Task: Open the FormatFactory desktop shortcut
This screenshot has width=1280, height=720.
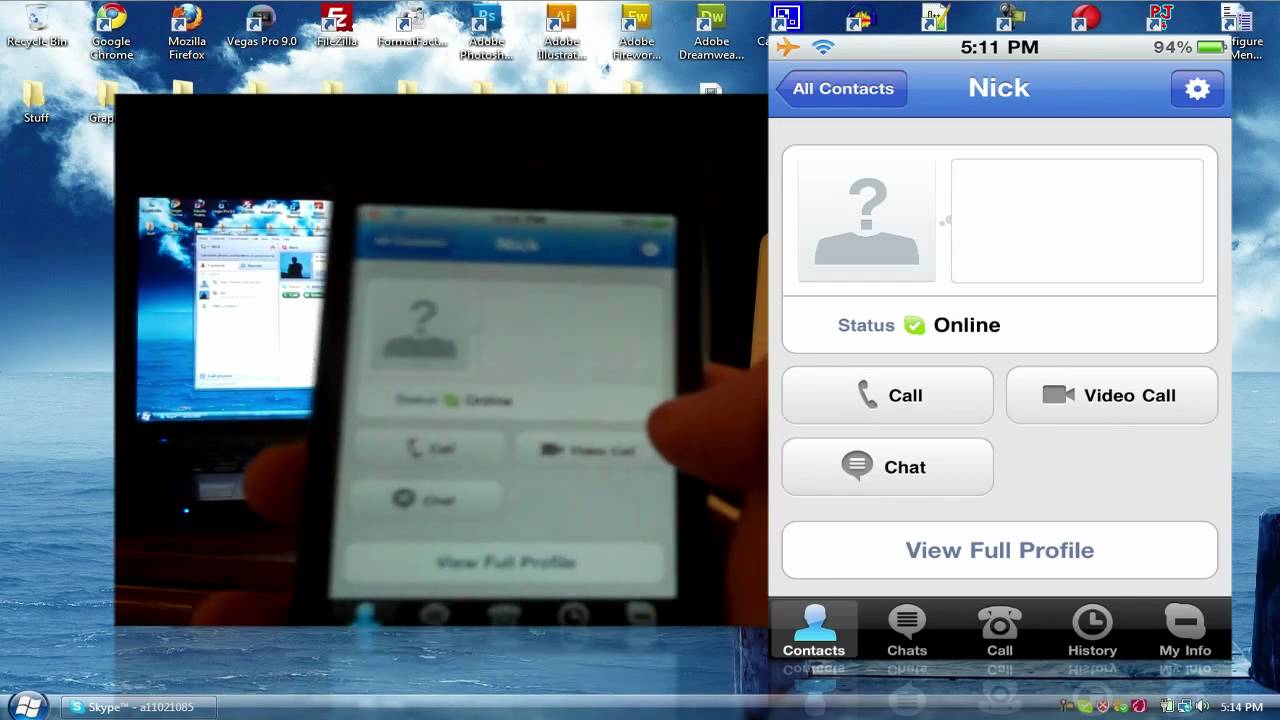Action: click(411, 27)
